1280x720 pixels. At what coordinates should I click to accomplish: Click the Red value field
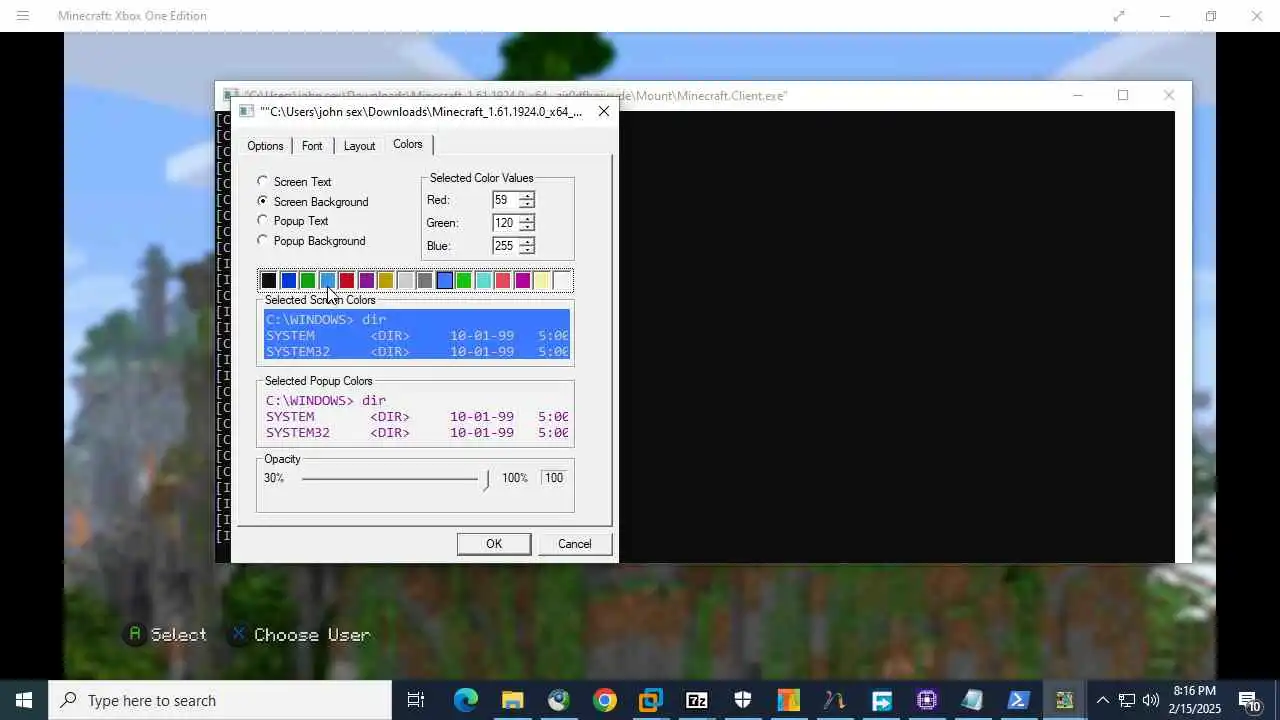505,200
